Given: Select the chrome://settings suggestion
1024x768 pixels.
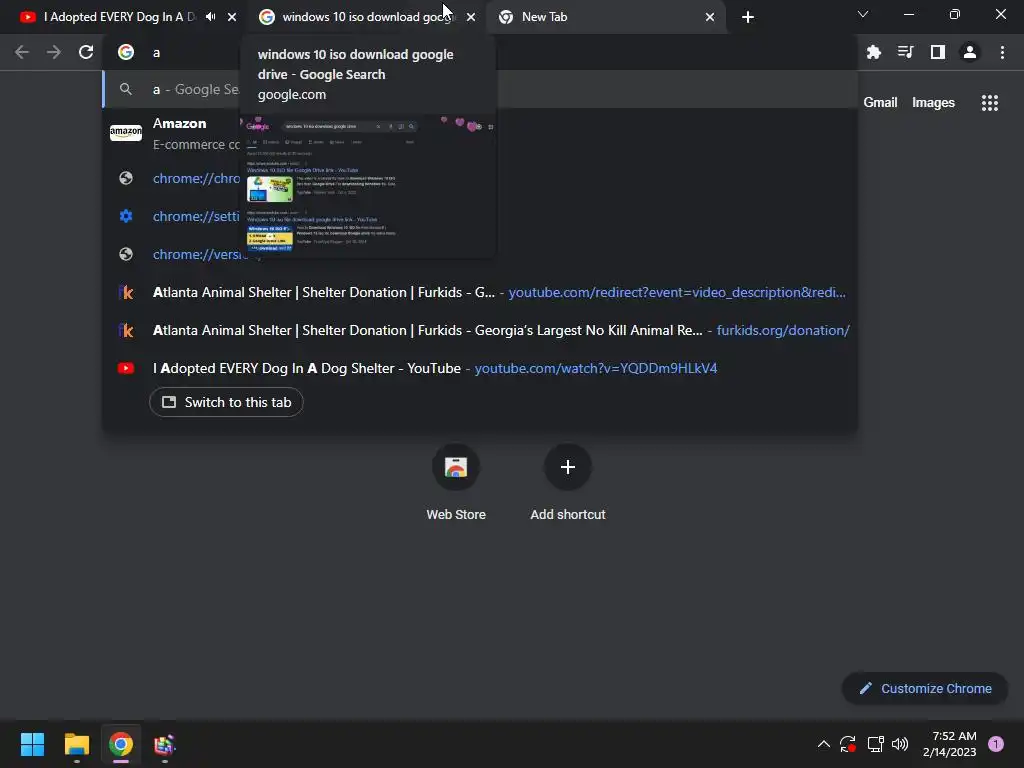Looking at the screenshot, I should (x=480, y=216).
